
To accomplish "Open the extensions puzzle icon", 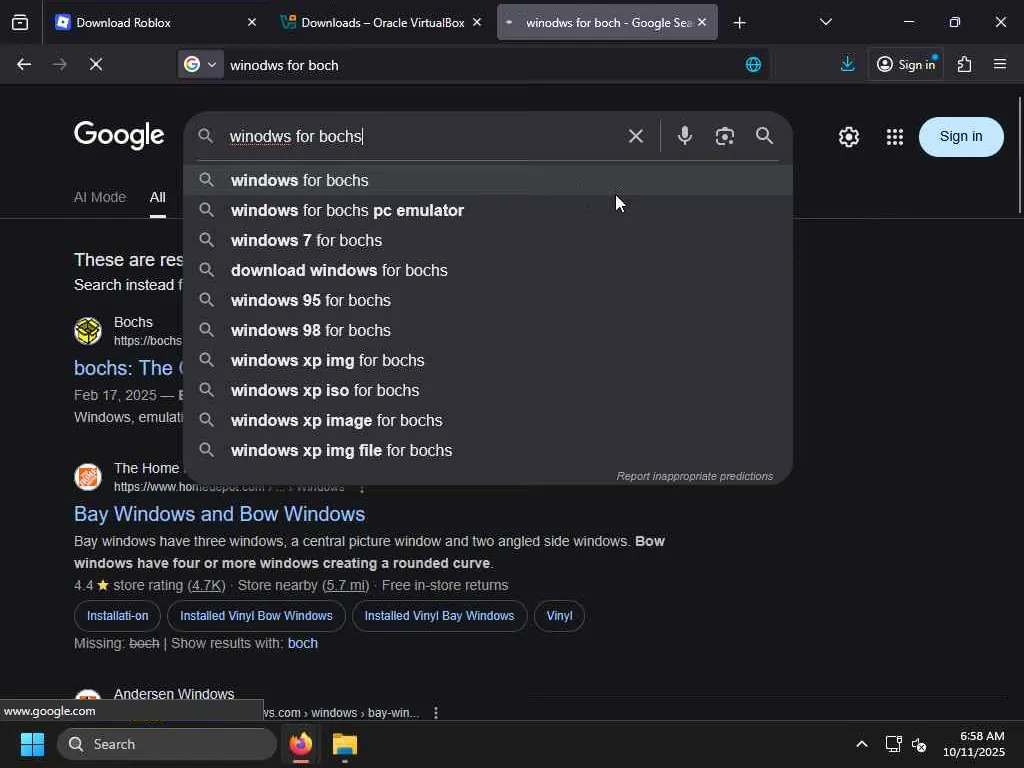I will 964,64.
